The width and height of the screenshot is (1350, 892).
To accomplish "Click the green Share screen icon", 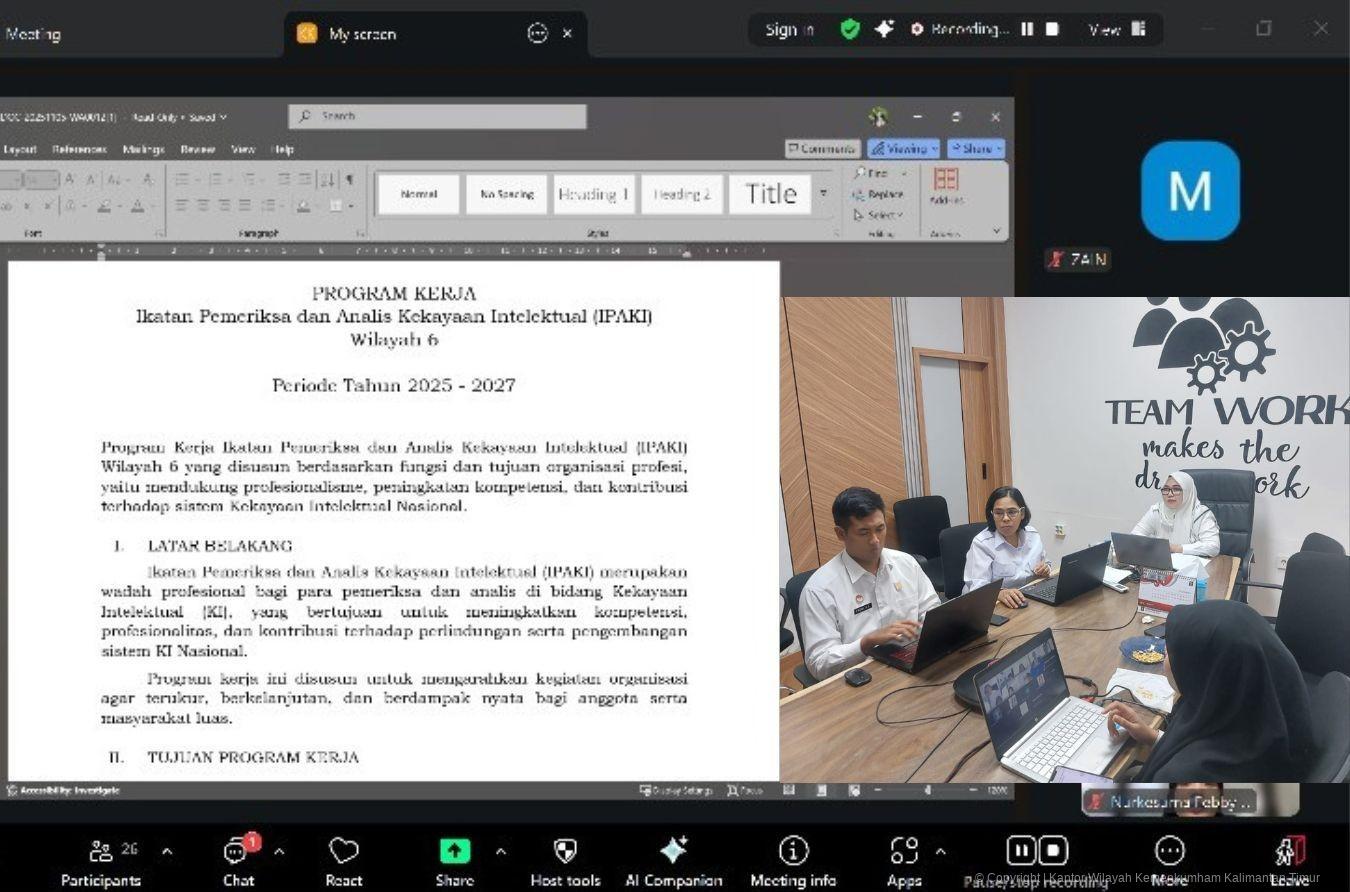I will pyautogui.click(x=454, y=851).
